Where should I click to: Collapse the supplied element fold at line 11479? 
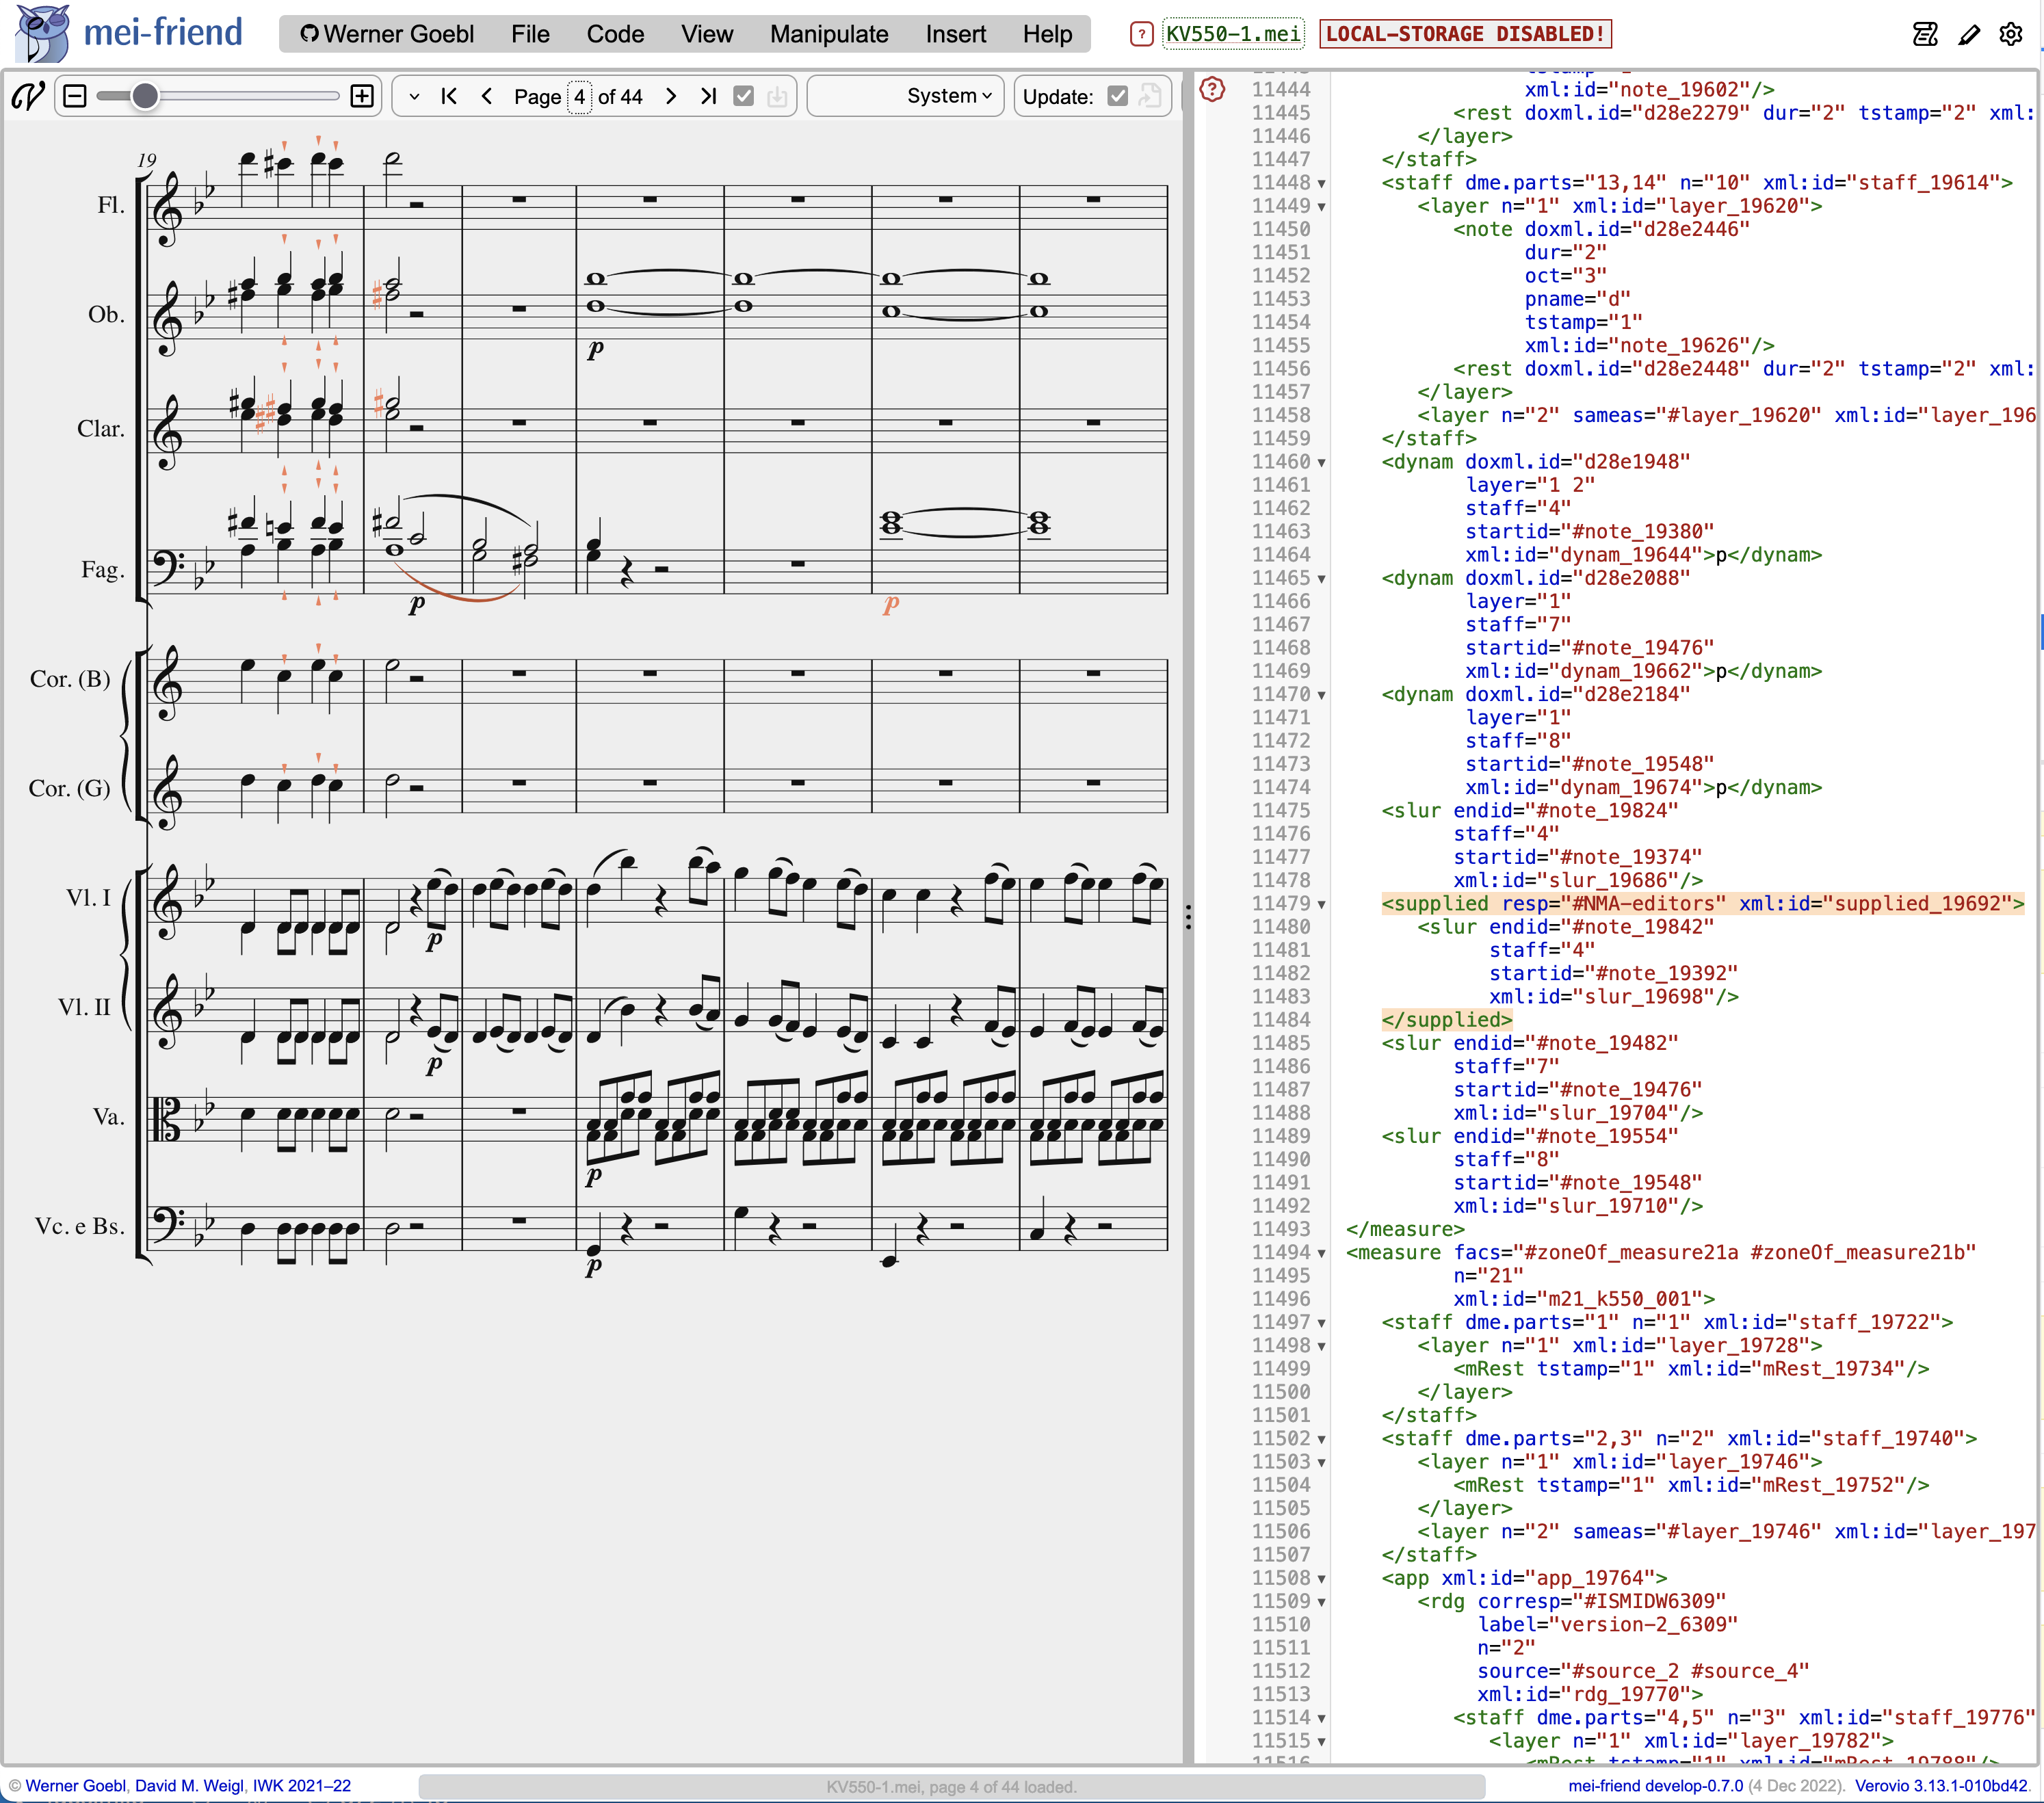(1322, 904)
